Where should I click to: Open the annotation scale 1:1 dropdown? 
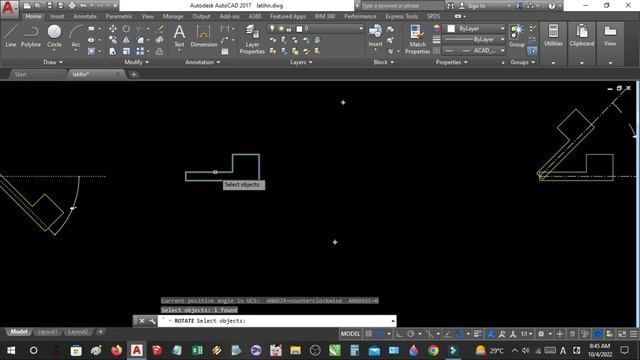point(526,334)
